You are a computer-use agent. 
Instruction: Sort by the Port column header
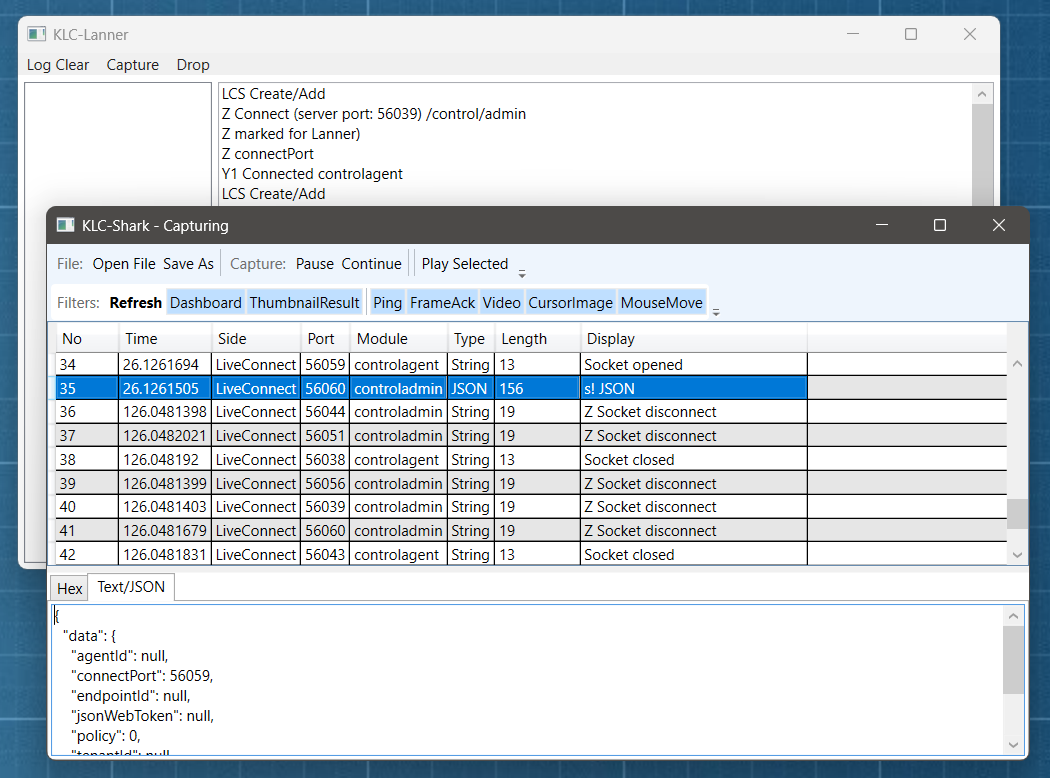pos(325,339)
